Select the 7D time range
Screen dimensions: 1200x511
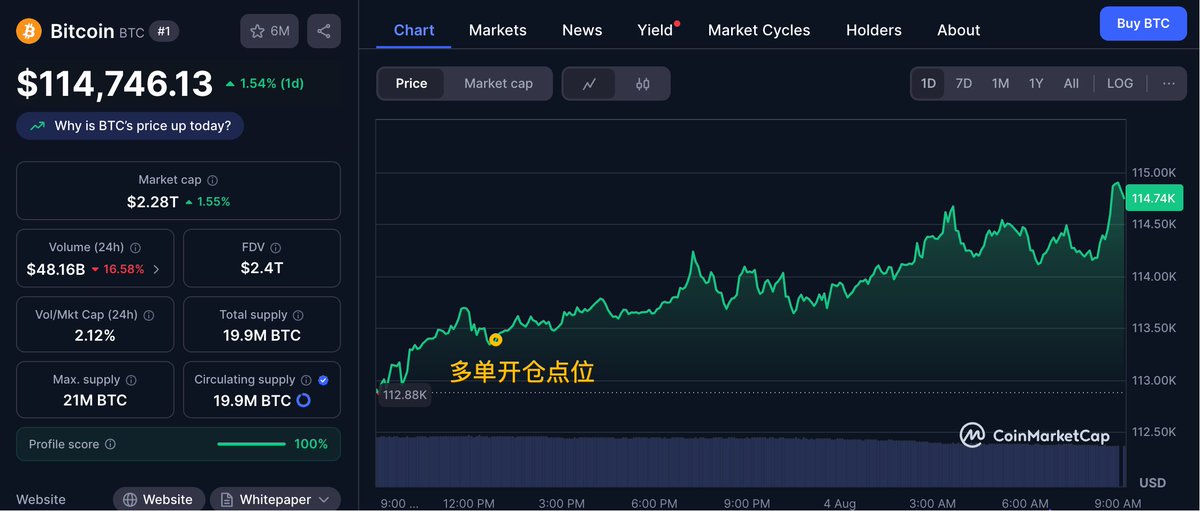964,83
